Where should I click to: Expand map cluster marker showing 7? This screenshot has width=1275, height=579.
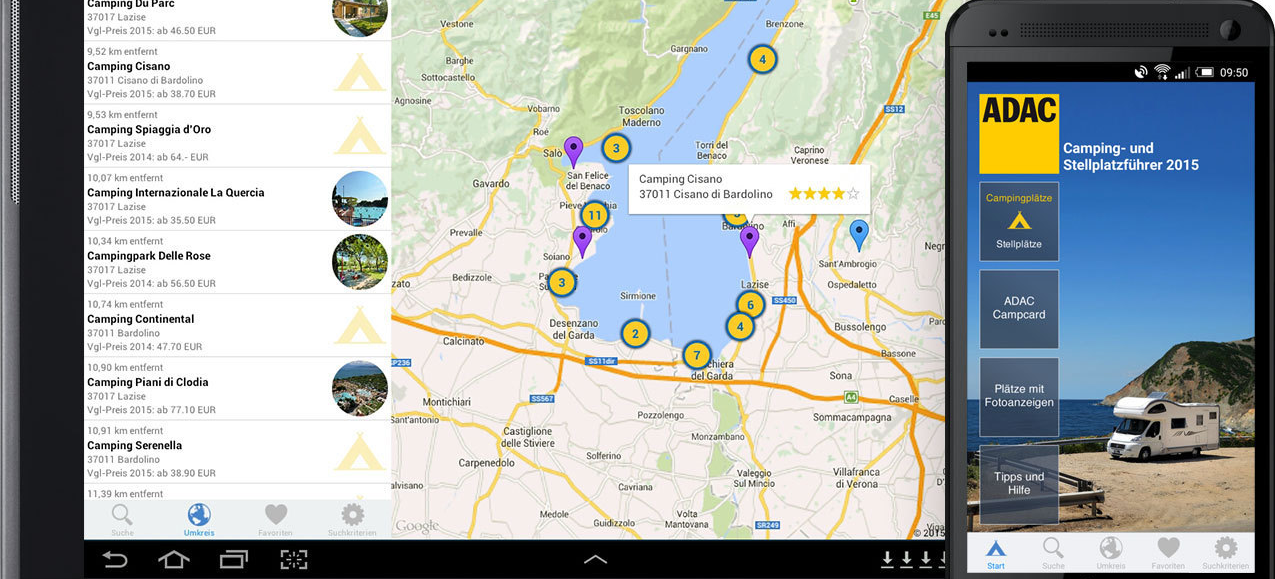click(697, 355)
